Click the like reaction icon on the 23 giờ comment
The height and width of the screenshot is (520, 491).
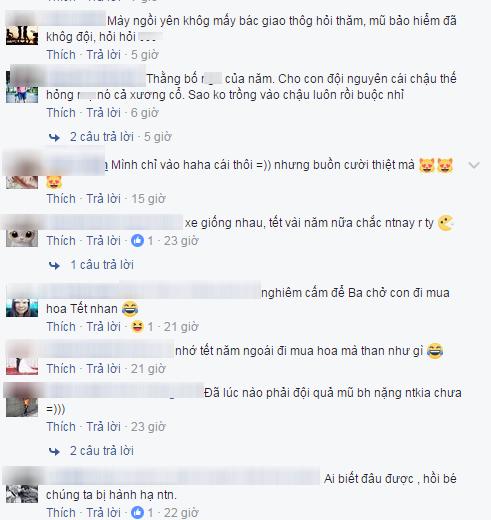(x=137, y=240)
